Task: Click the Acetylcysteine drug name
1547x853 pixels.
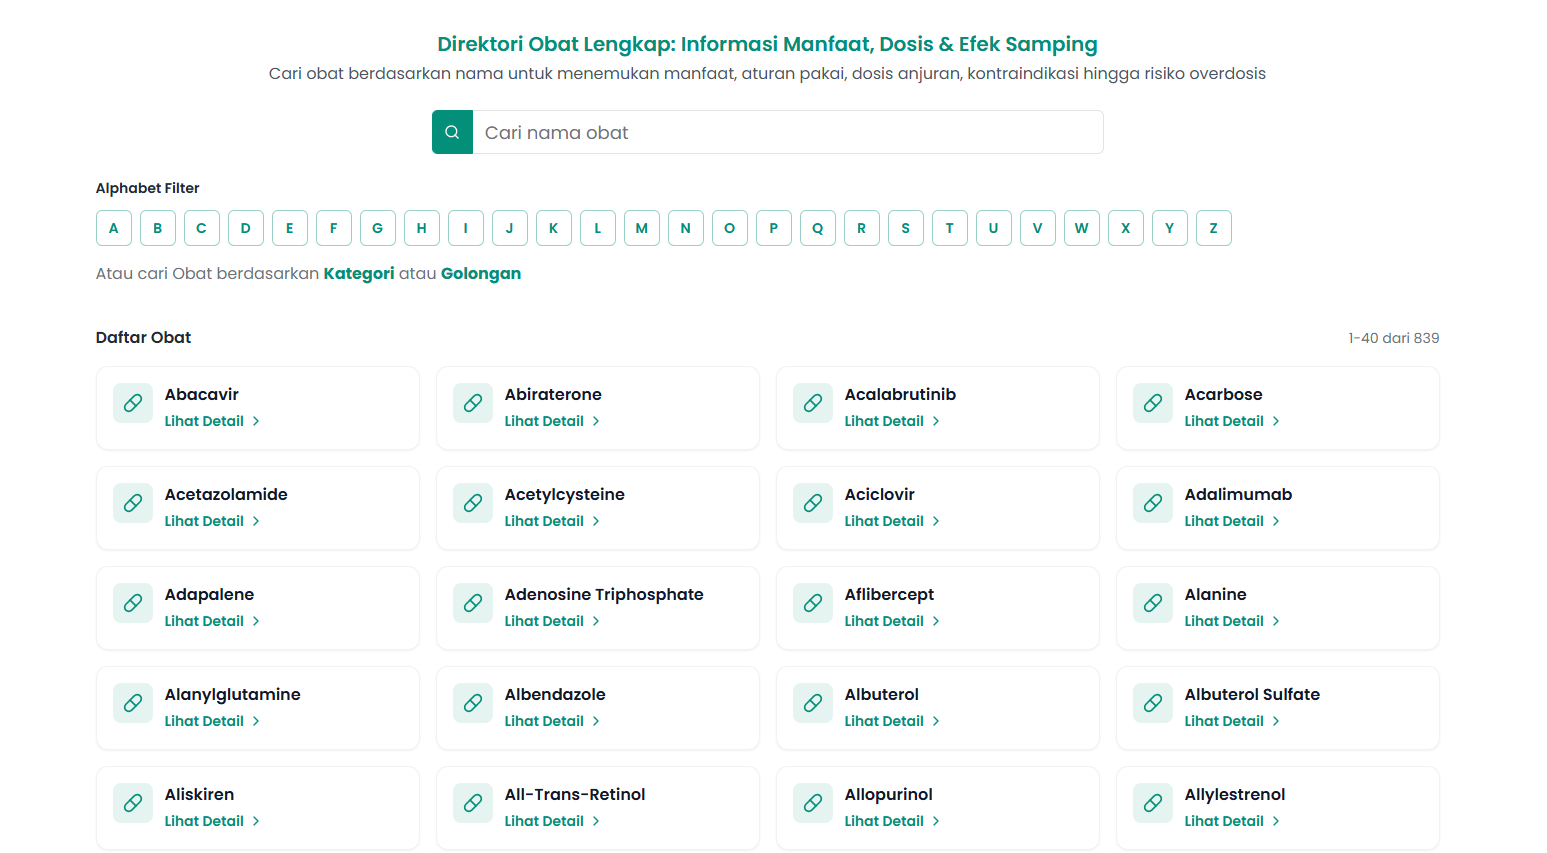Action: [565, 495]
